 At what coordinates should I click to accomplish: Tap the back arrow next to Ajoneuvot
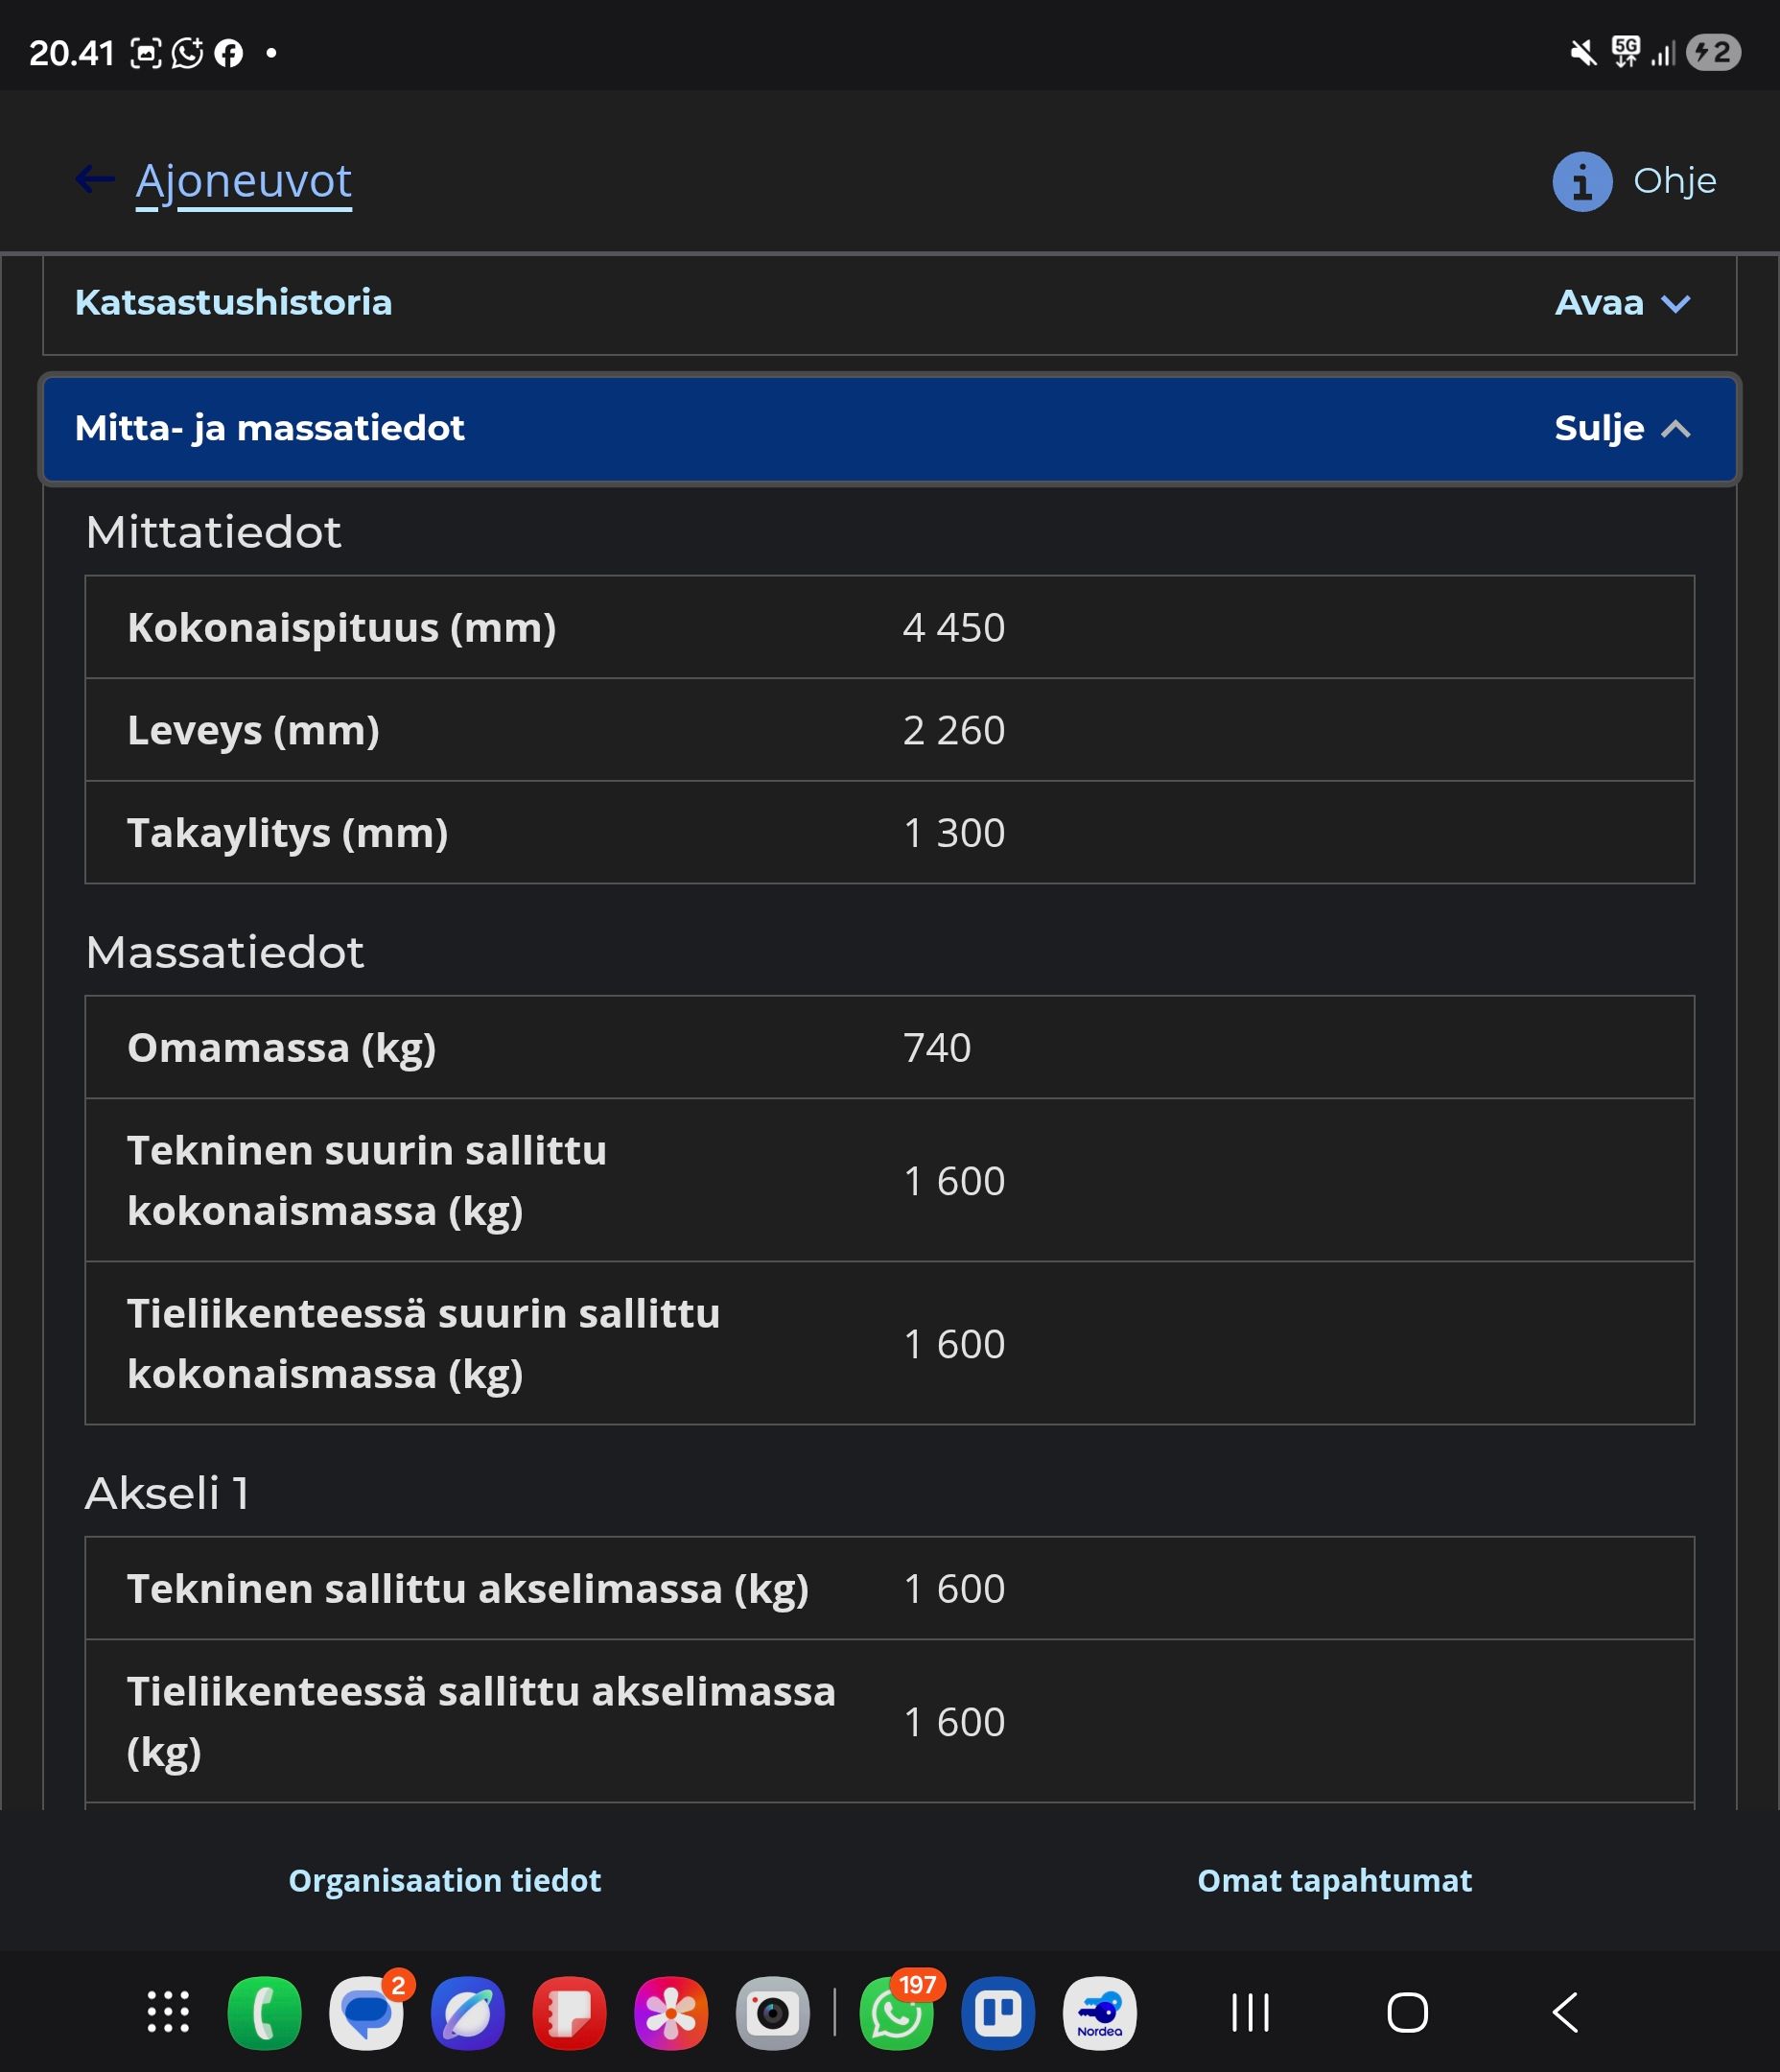[95, 180]
